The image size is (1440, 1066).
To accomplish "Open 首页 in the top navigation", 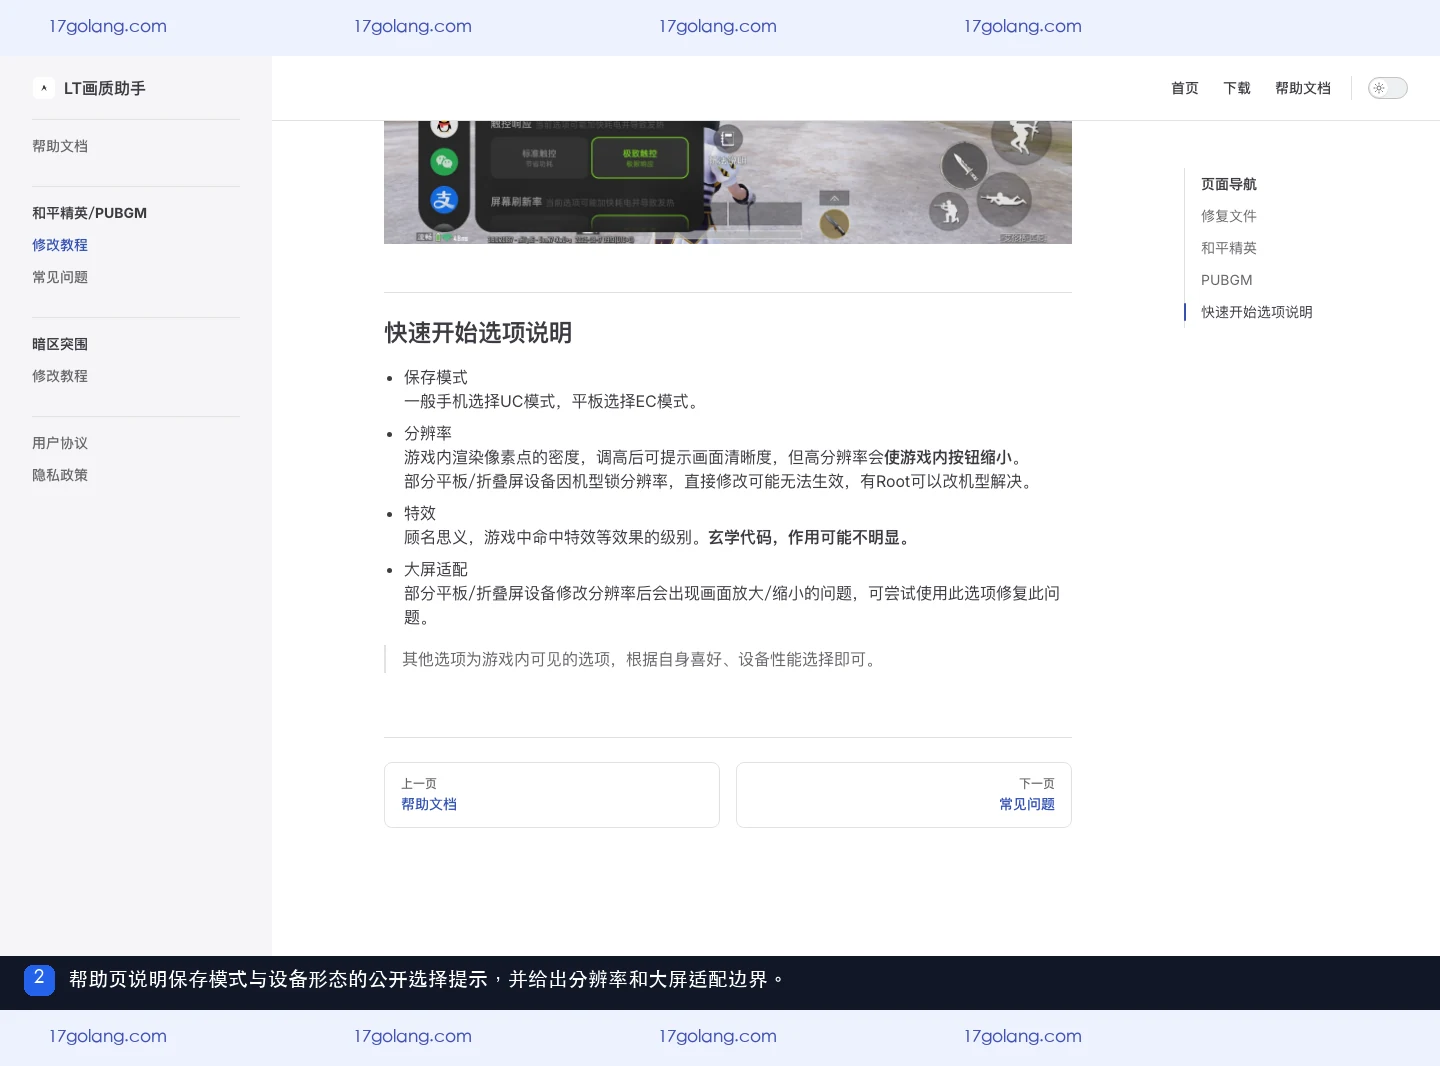I will [1185, 88].
